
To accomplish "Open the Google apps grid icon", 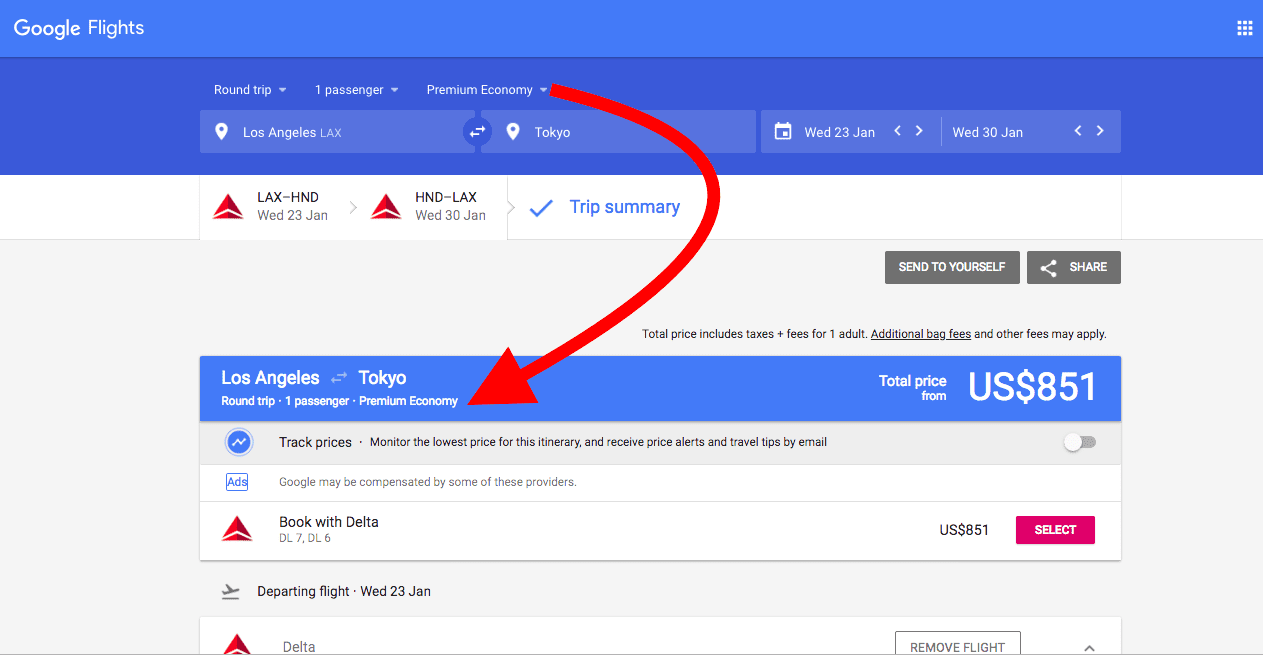I will [x=1244, y=28].
